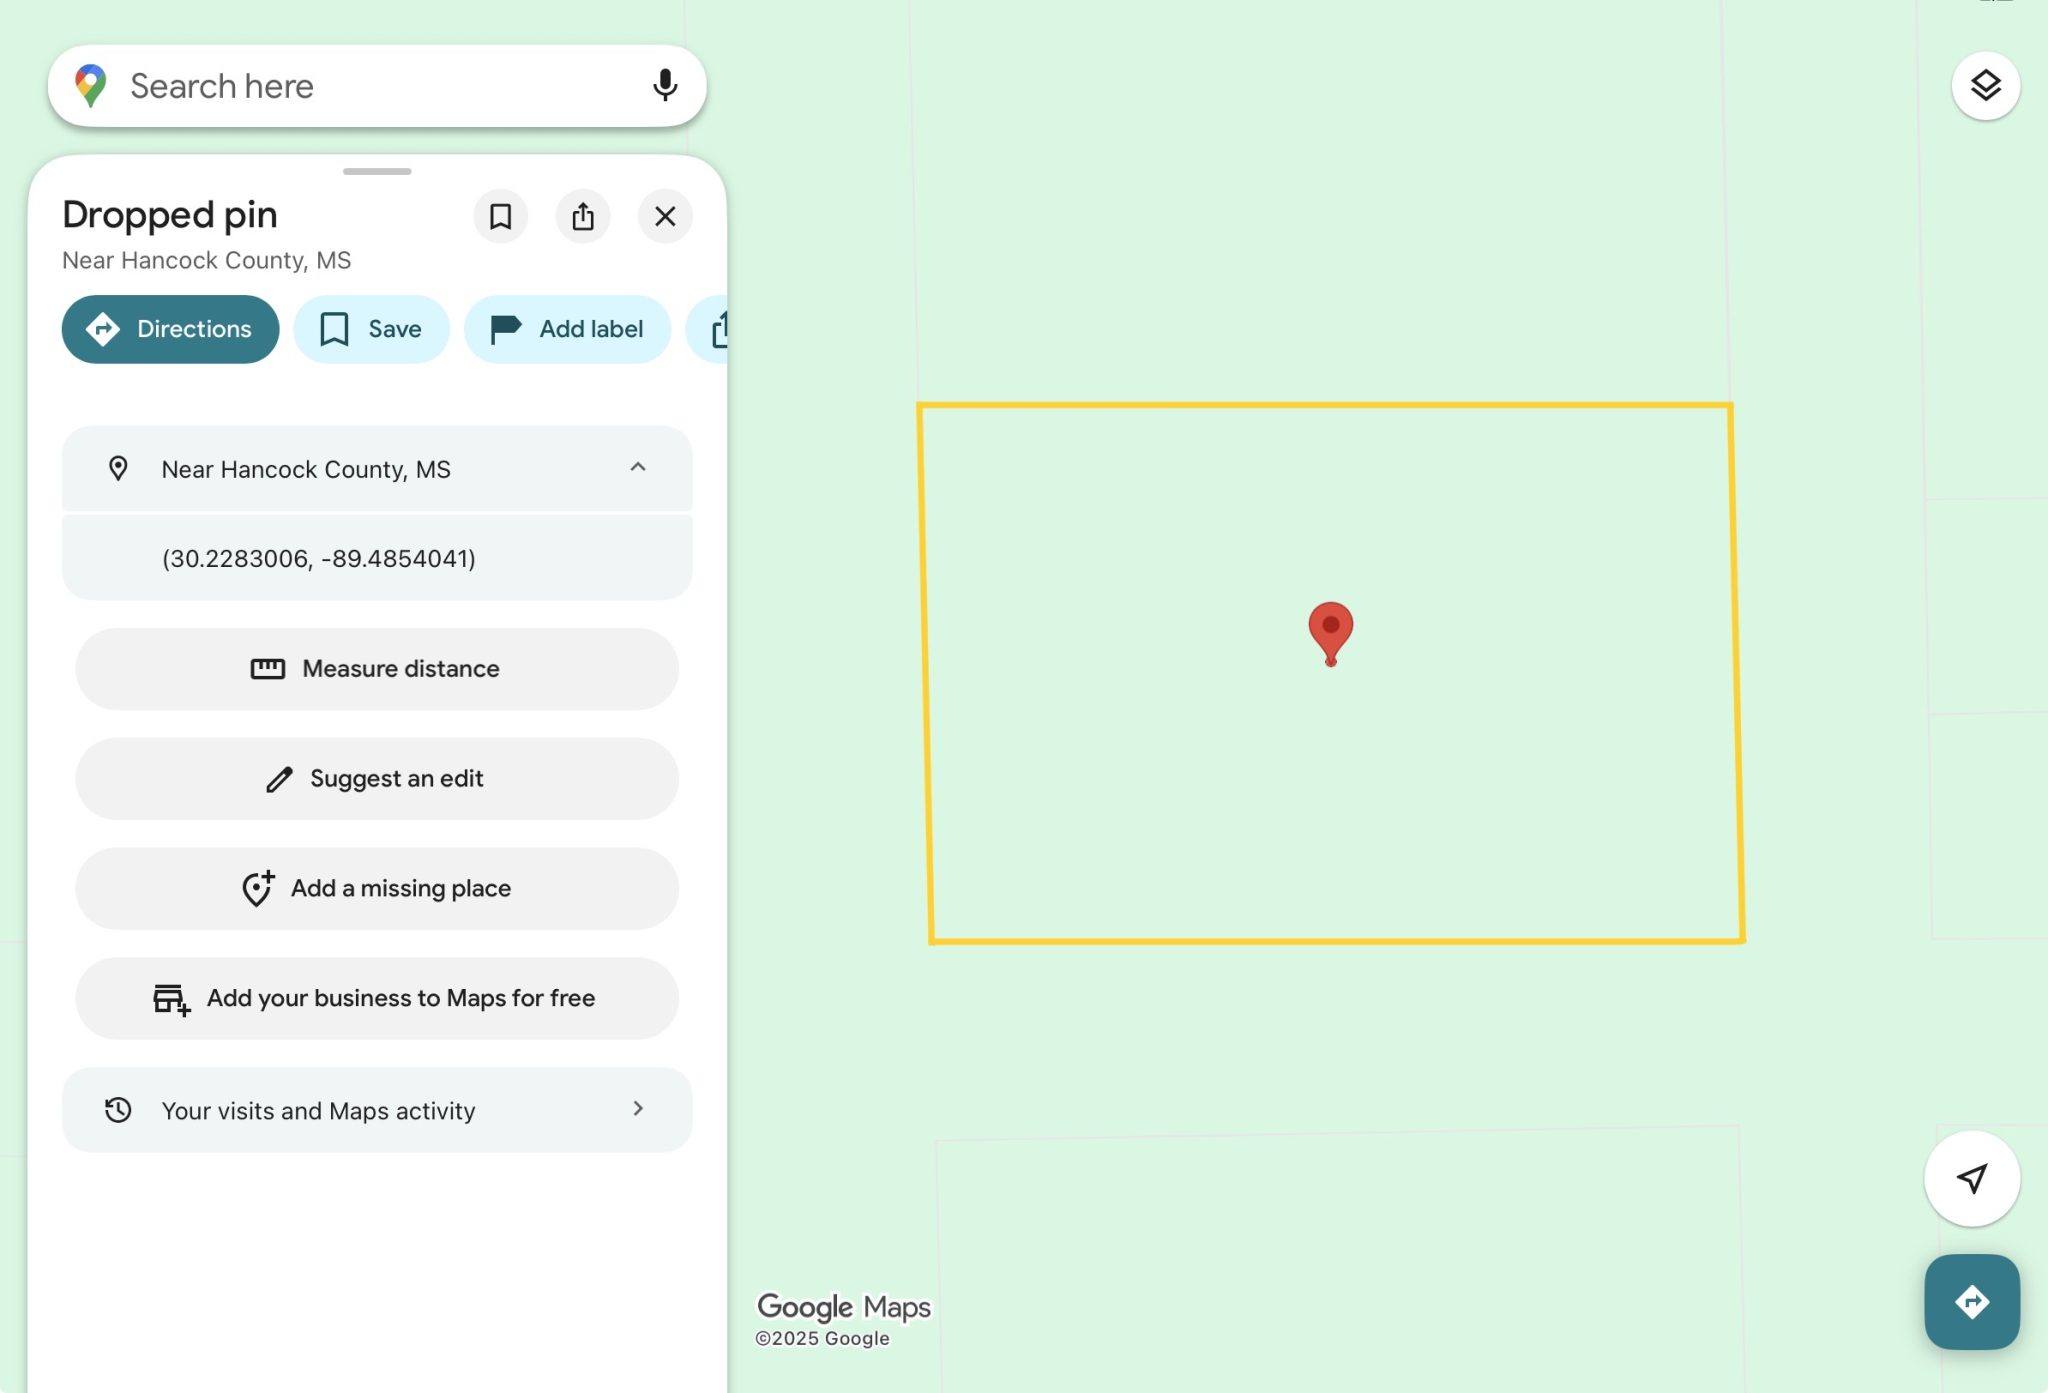Image resolution: width=2048 pixels, height=1393 pixels.
Task: Click Add your business to Maps for free
Action: tap(376, 998)
